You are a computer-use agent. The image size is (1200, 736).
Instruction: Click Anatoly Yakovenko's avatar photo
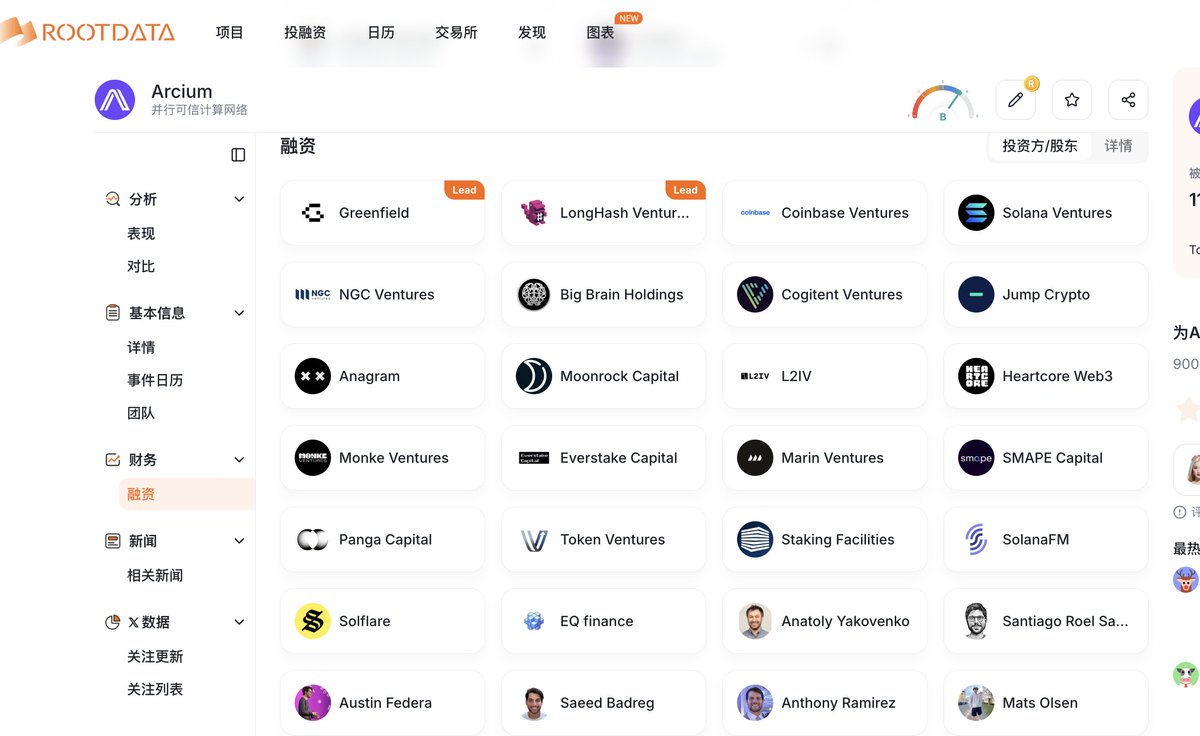pos(755,621)
